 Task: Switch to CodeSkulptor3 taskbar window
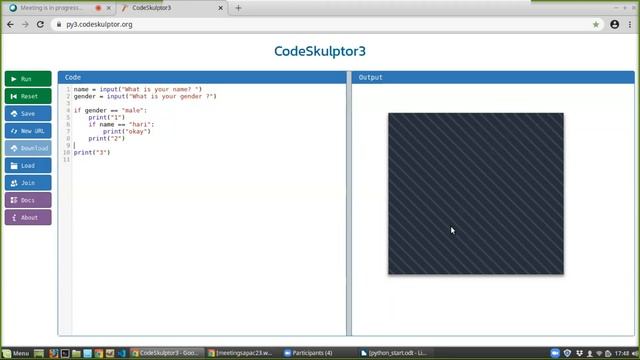tap(167, 353)
